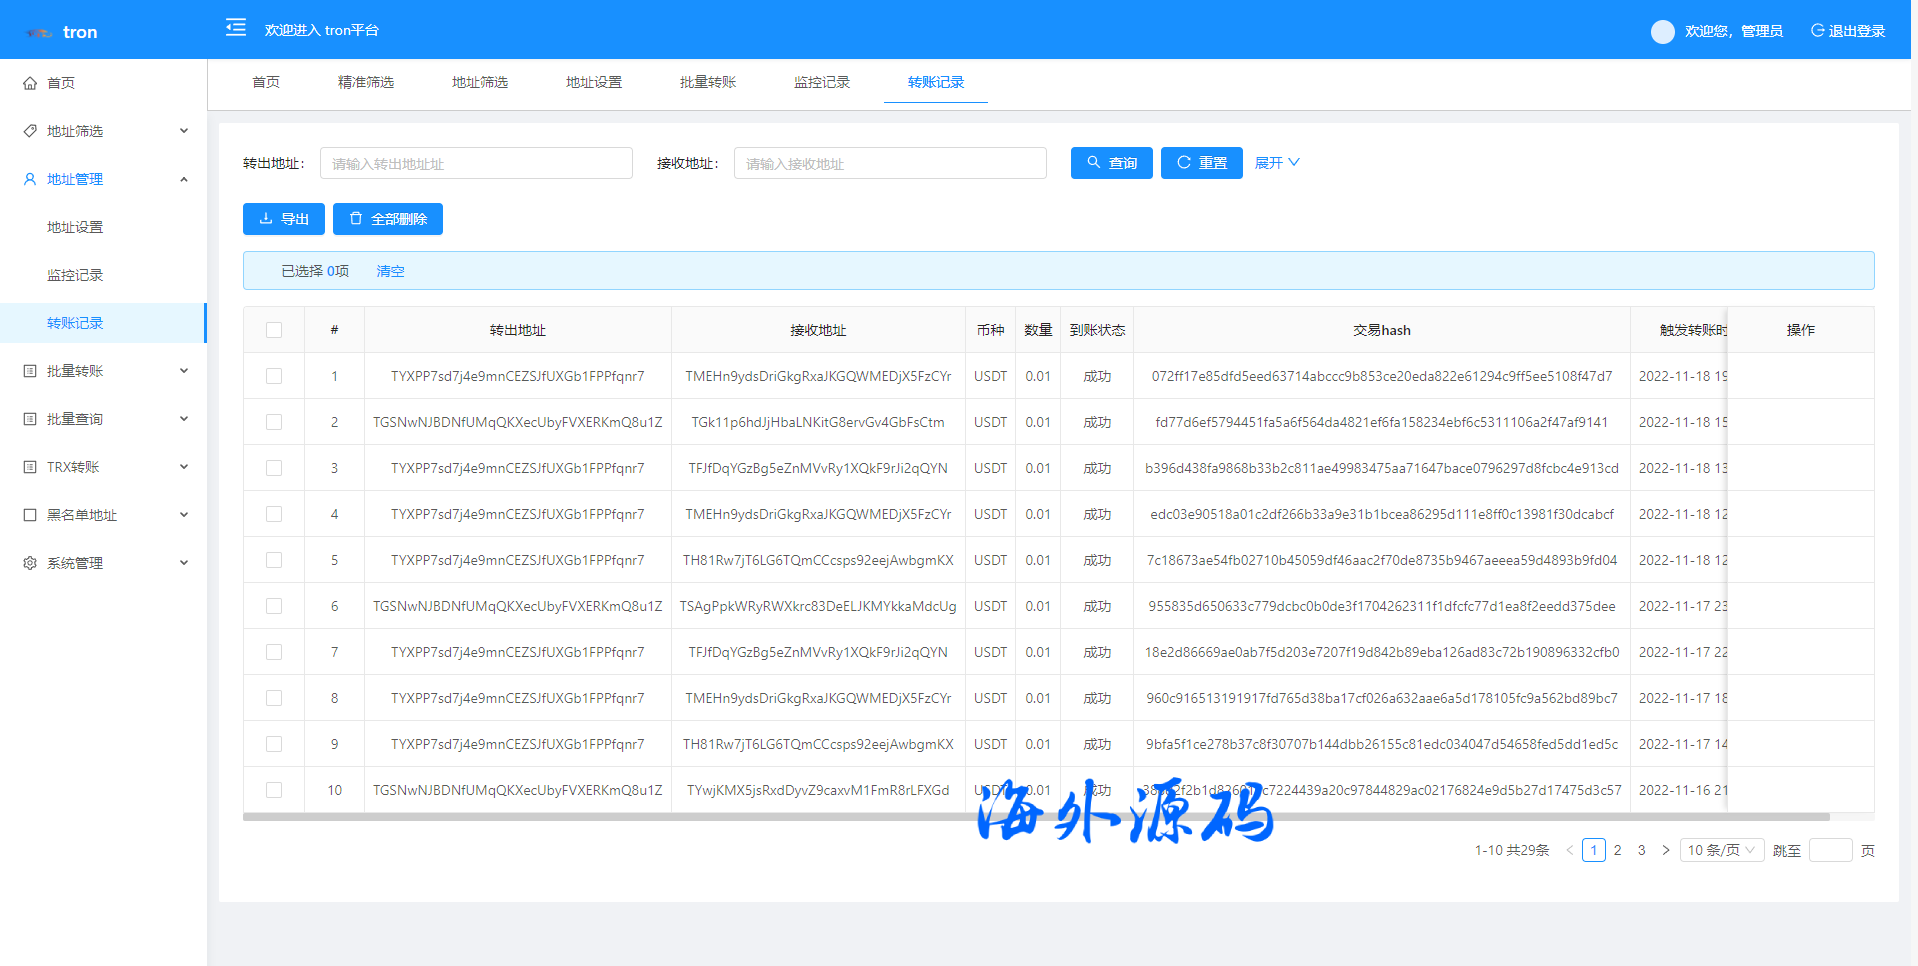Switch to the 监控记录 tab

[821, 82]
